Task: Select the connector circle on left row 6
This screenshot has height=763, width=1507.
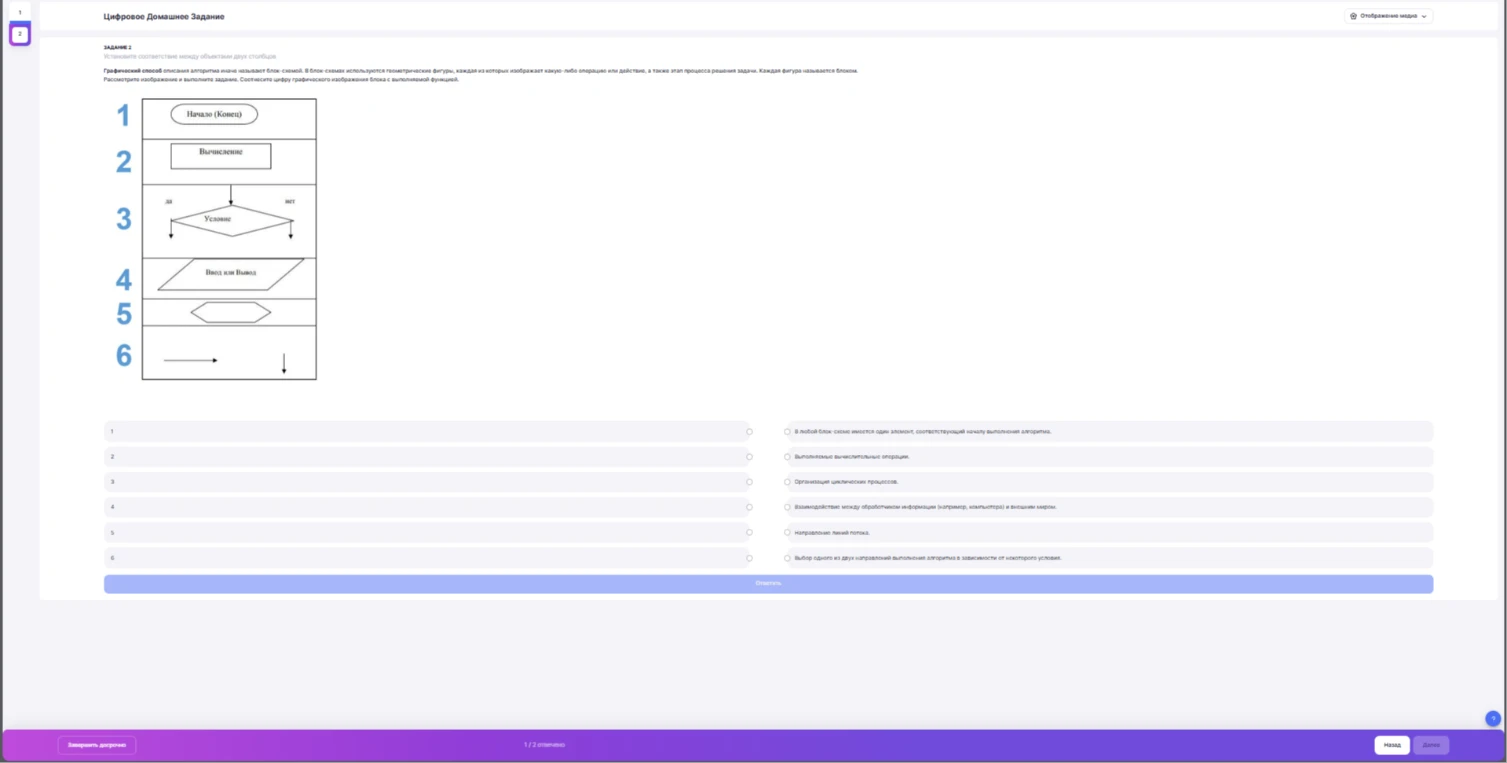Action: [x=749, y=558]
